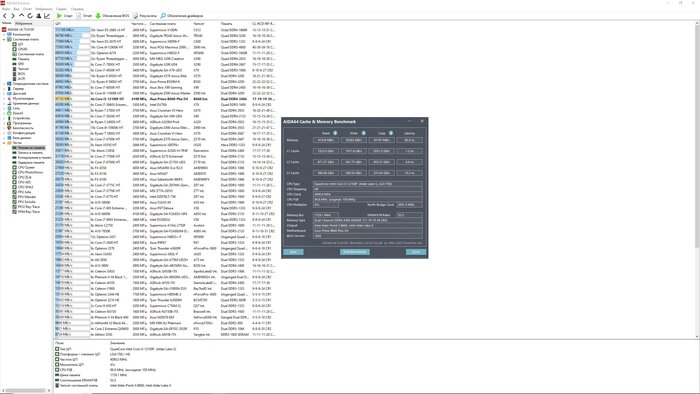Open the Избранное menu in menu bar
Image resolution: width=700 pixels, height=394 pixels.
click(x=44, y=9)
